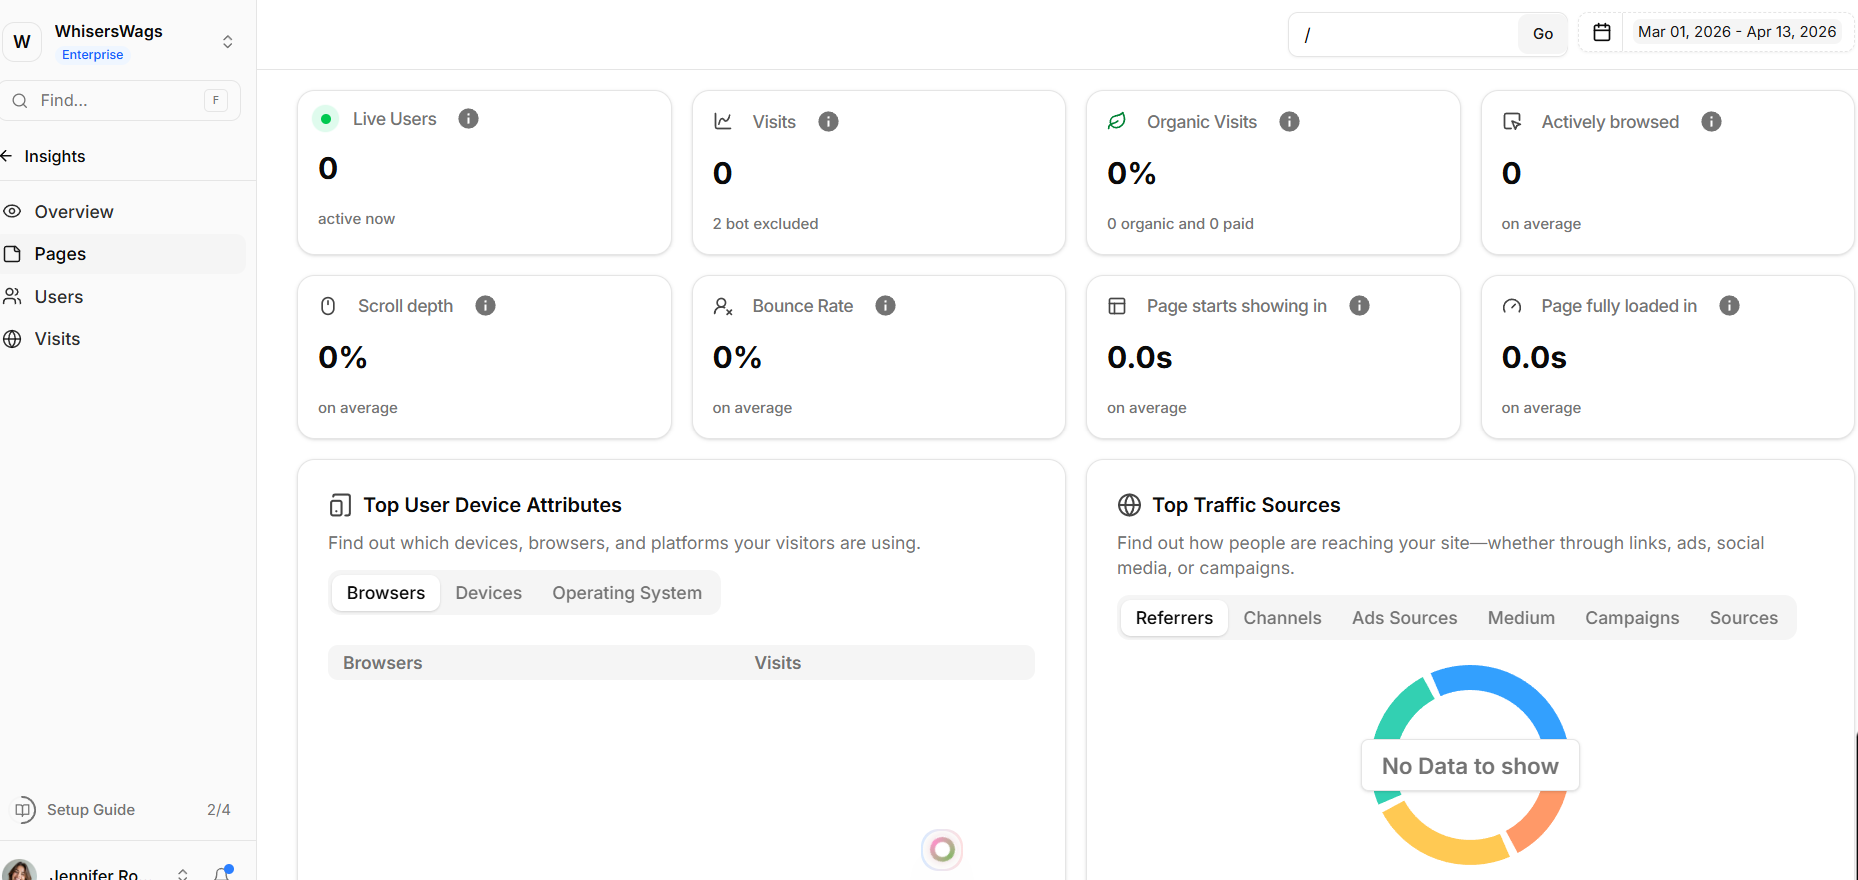1858x880 pixels.
Task: Click the info icon next to Actively browsed
Action: [1711, 122]
